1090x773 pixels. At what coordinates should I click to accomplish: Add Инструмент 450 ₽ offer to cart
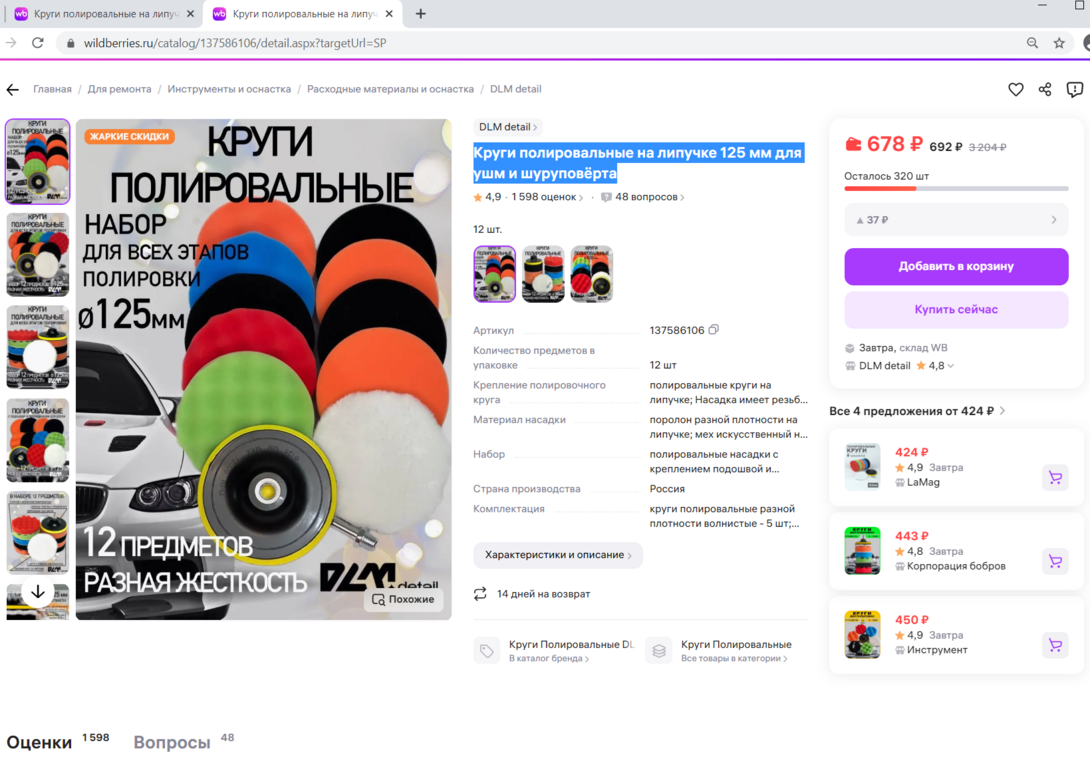tap(1055, 645)
